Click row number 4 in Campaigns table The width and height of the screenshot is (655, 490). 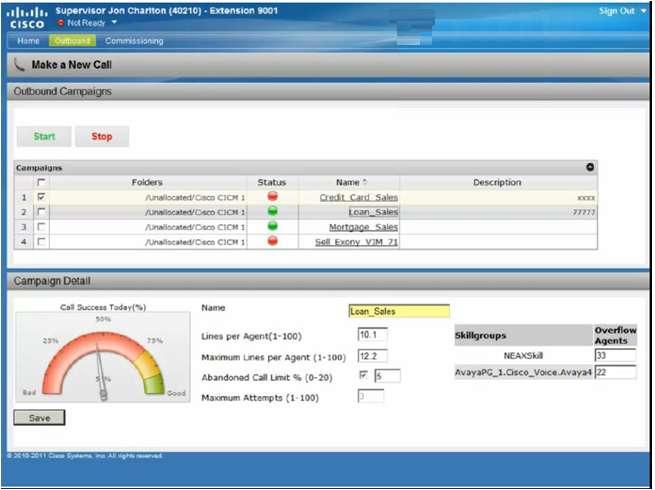[24, 242]
